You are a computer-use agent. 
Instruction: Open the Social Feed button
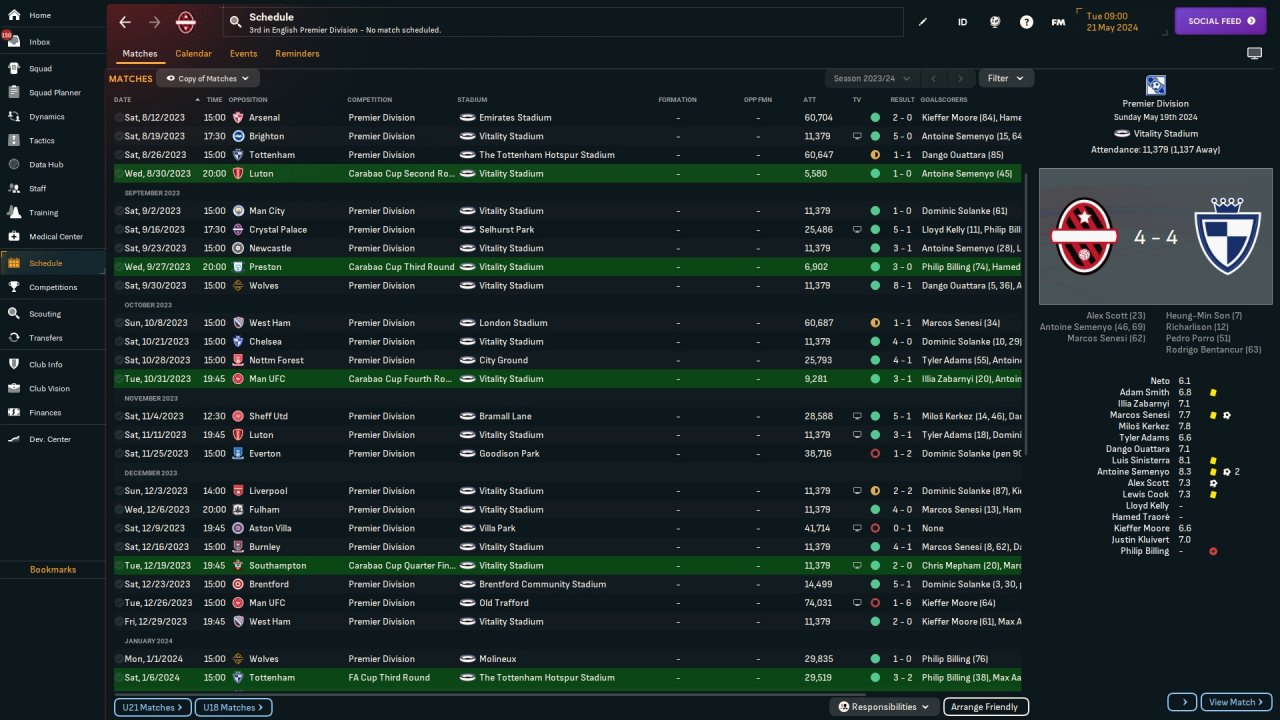click(x=1220, y=21)
